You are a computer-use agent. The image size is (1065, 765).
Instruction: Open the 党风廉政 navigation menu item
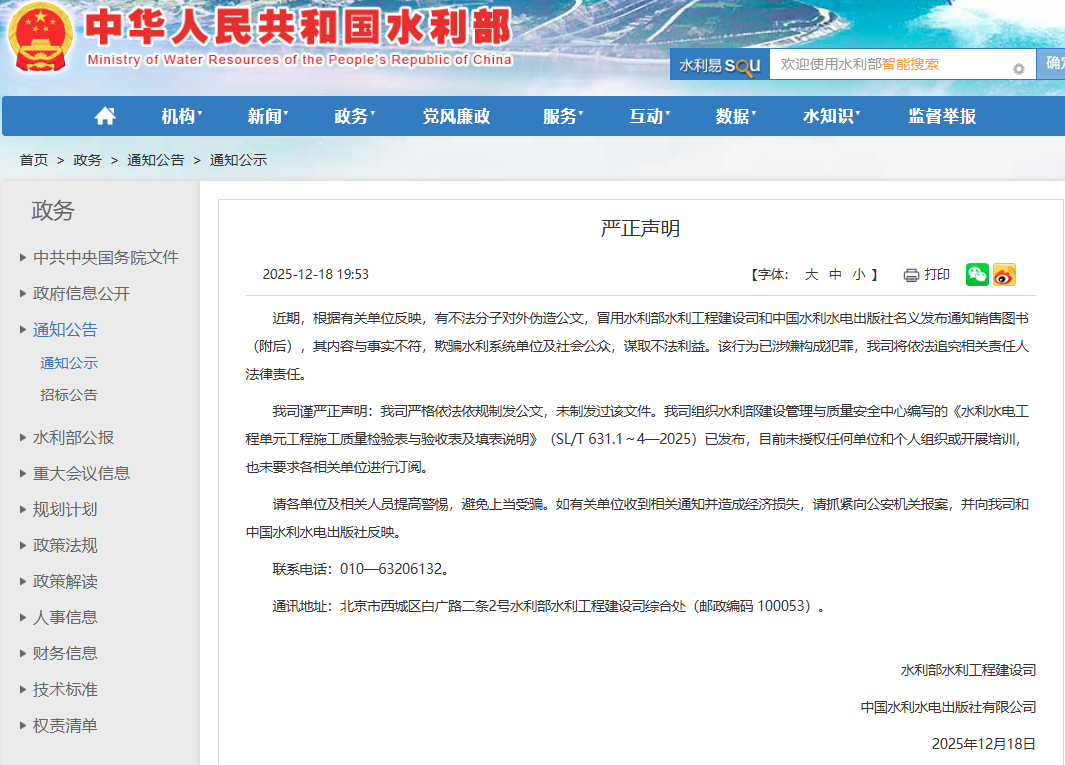456,116
